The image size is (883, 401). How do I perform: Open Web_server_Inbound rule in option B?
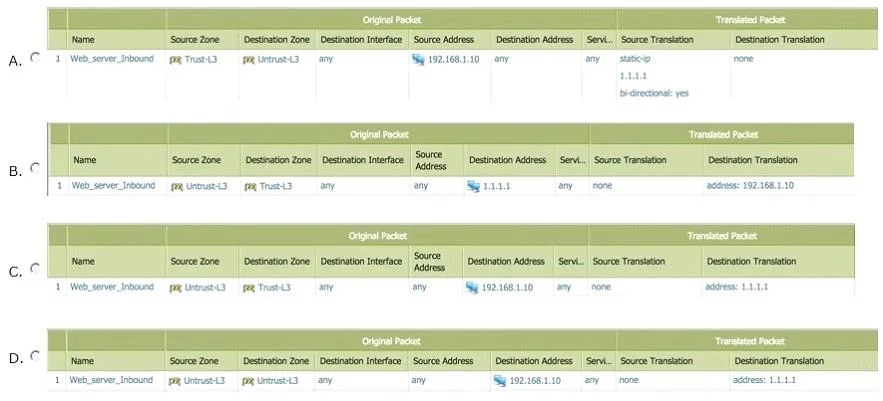[x=113, y=185]
